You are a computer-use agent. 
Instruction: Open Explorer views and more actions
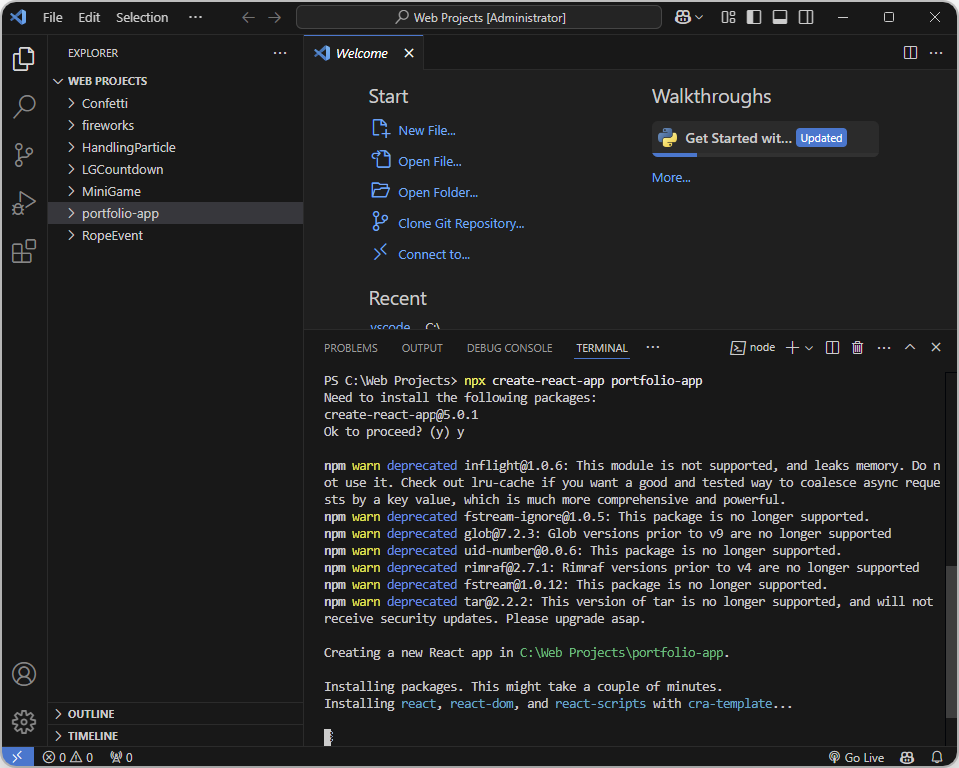pos(280,53)
